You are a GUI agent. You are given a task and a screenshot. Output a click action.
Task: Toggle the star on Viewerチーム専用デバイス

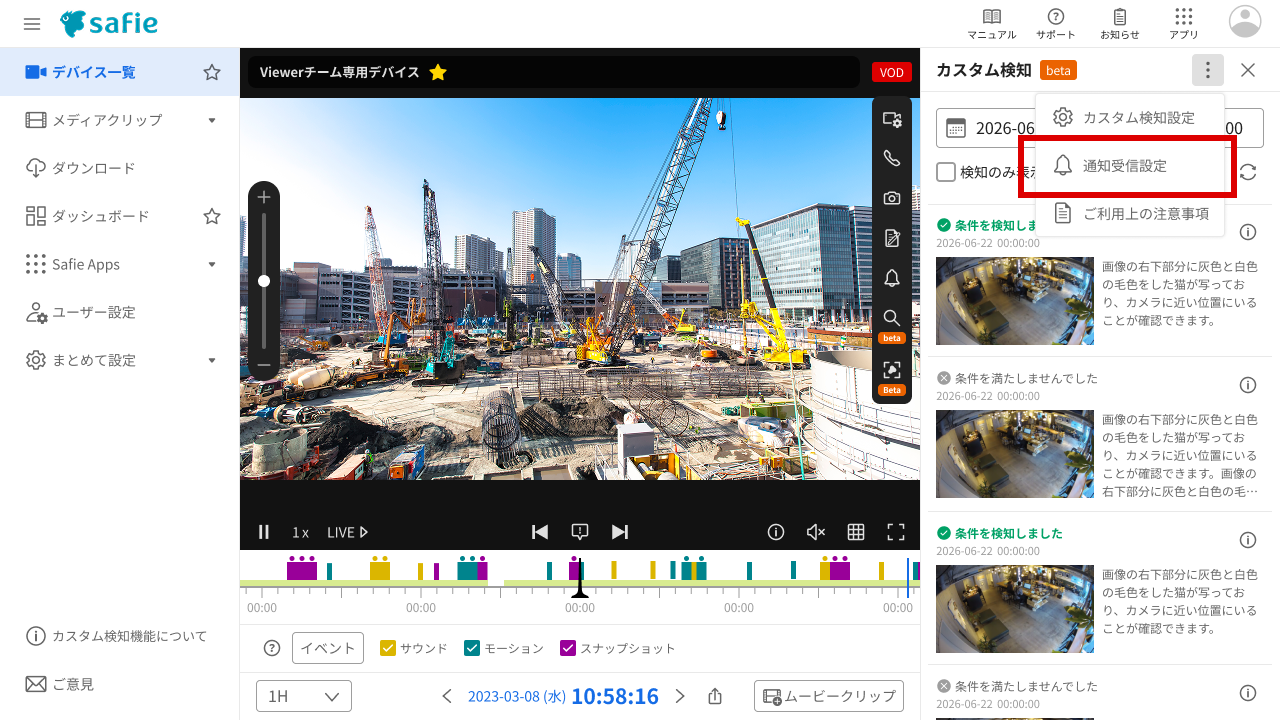coord(438,72)
